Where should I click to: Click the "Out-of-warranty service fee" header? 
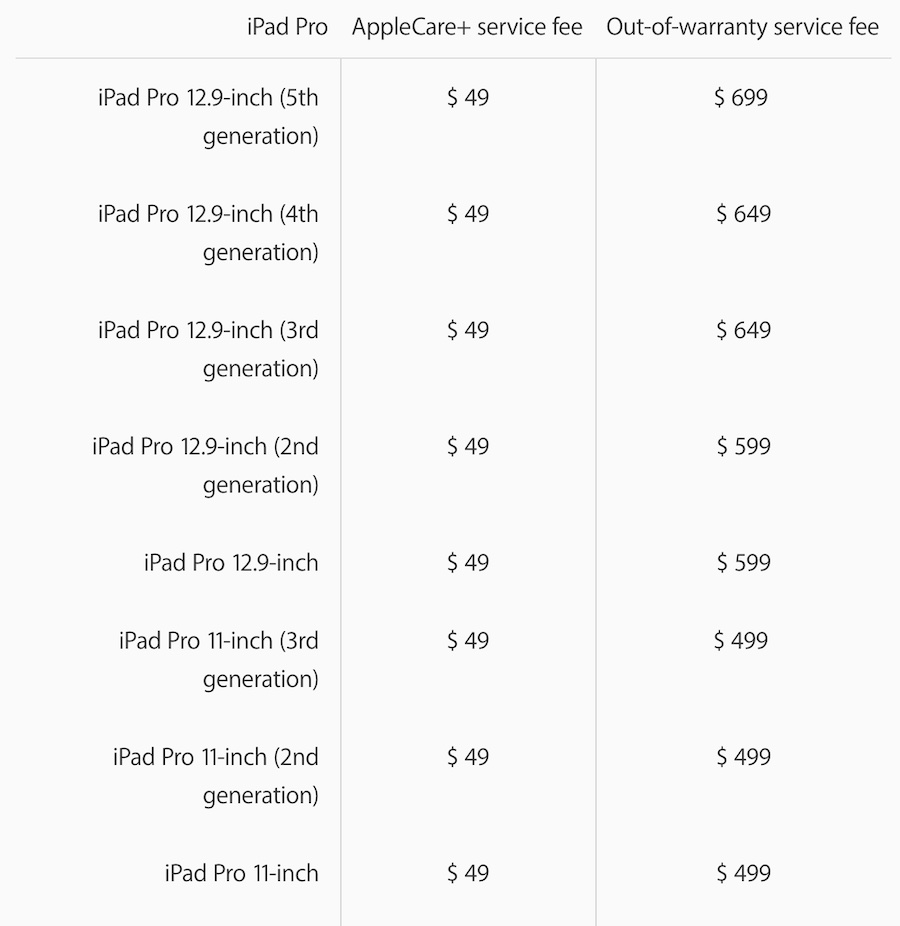tap(743, 27)
